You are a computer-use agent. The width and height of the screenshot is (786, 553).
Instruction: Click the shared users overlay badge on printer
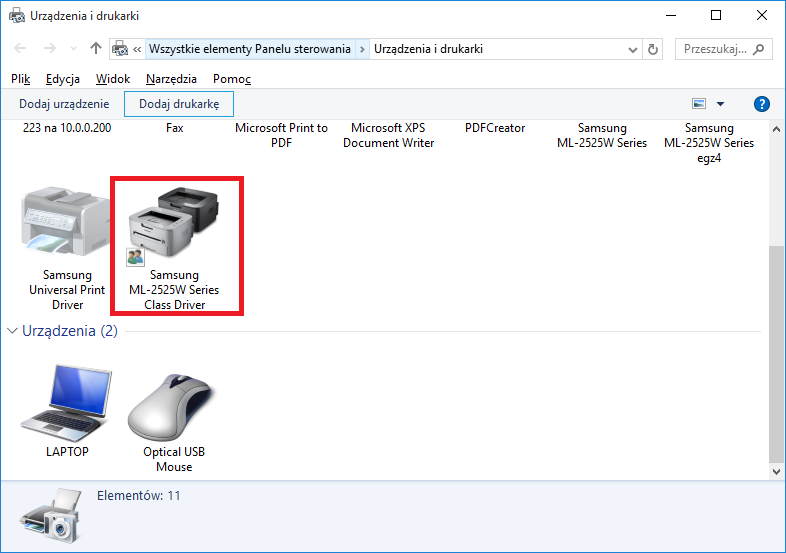(x=135, y=257)
